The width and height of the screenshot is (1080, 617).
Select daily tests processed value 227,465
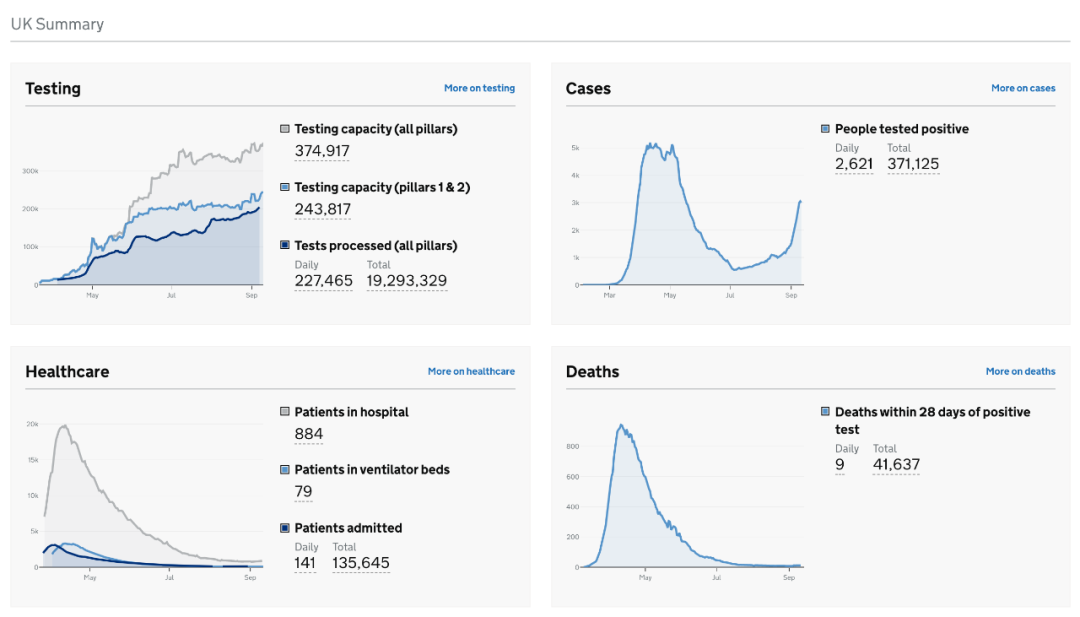[324, 281]
